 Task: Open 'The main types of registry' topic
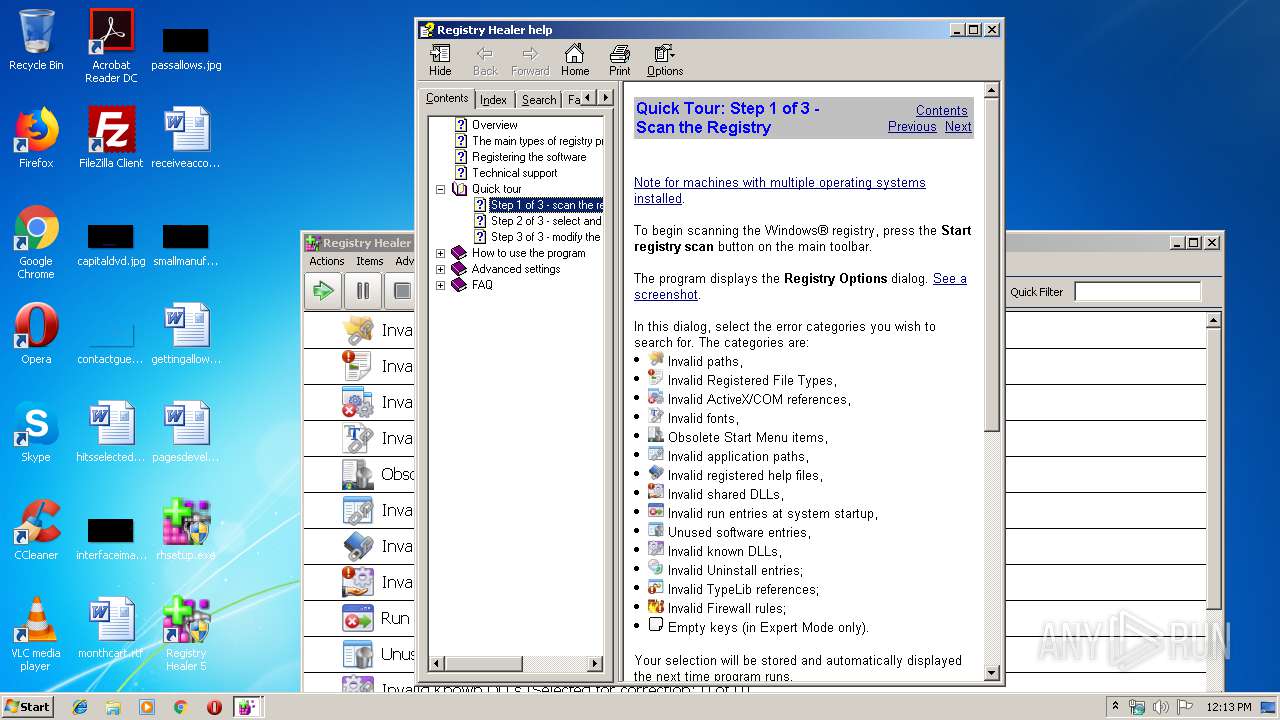click(537, 141)
